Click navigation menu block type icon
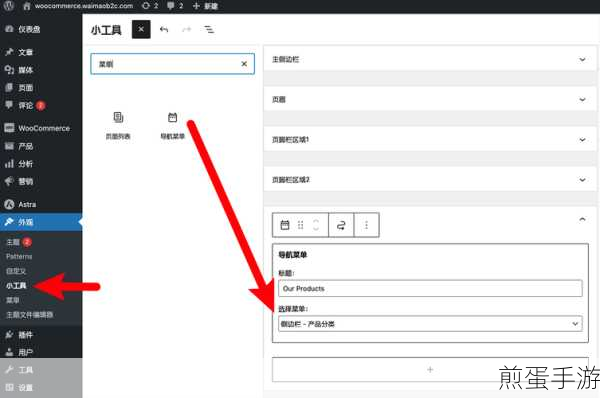 coord(285,225)
